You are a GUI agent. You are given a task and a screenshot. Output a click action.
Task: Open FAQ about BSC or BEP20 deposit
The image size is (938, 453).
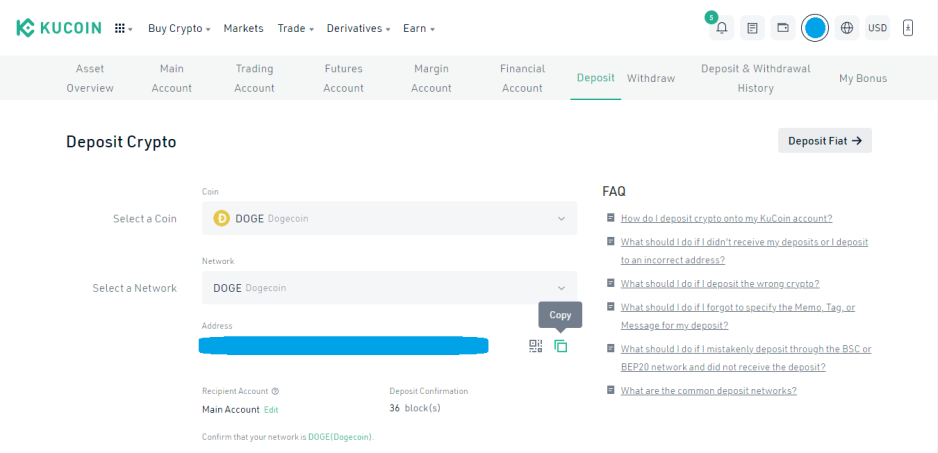[x=746, y=358]
